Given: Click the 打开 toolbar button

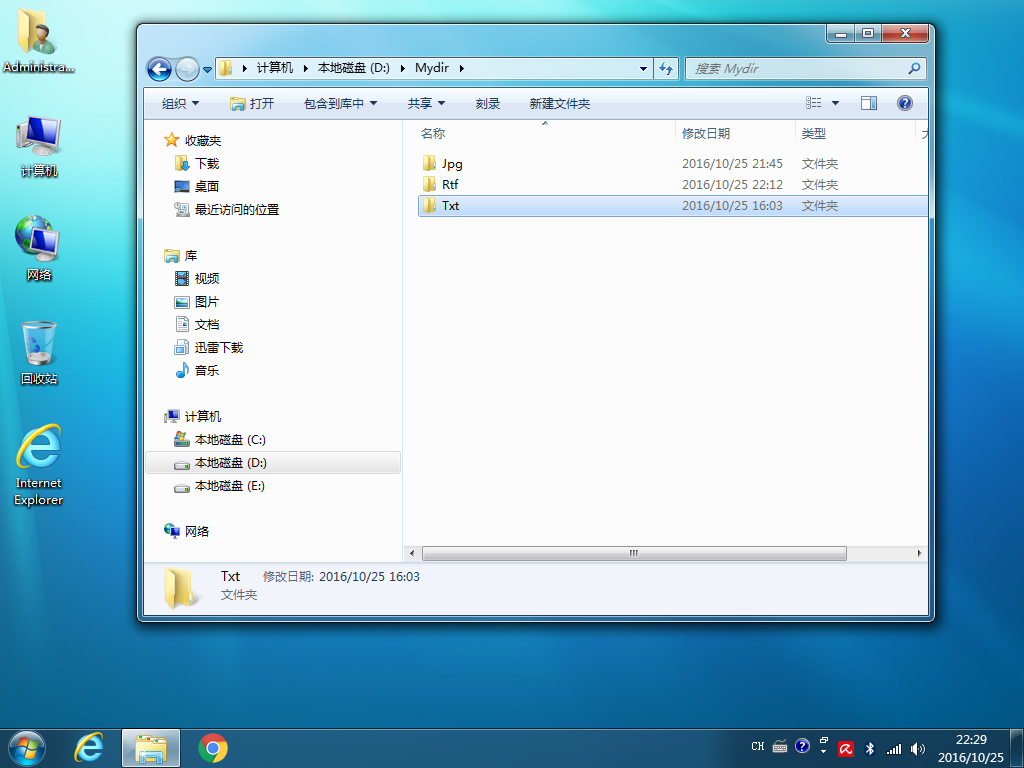Looking at the screenshot, I should [252, 103].
